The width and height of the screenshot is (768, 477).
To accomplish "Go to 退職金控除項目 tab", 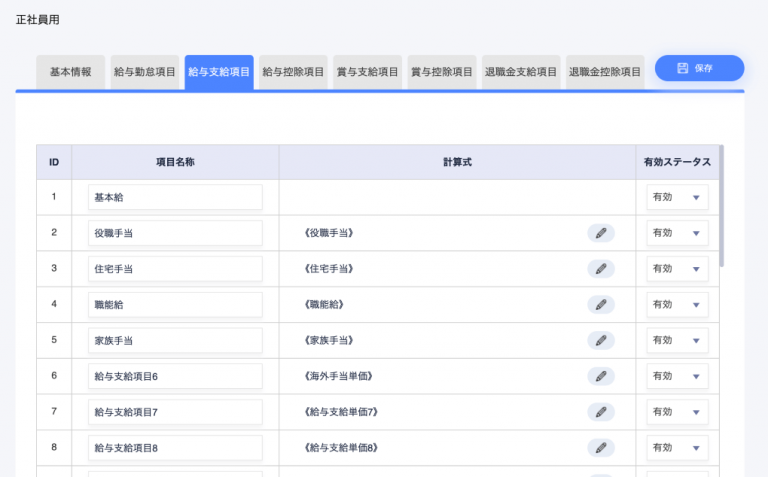I will 605,72.
